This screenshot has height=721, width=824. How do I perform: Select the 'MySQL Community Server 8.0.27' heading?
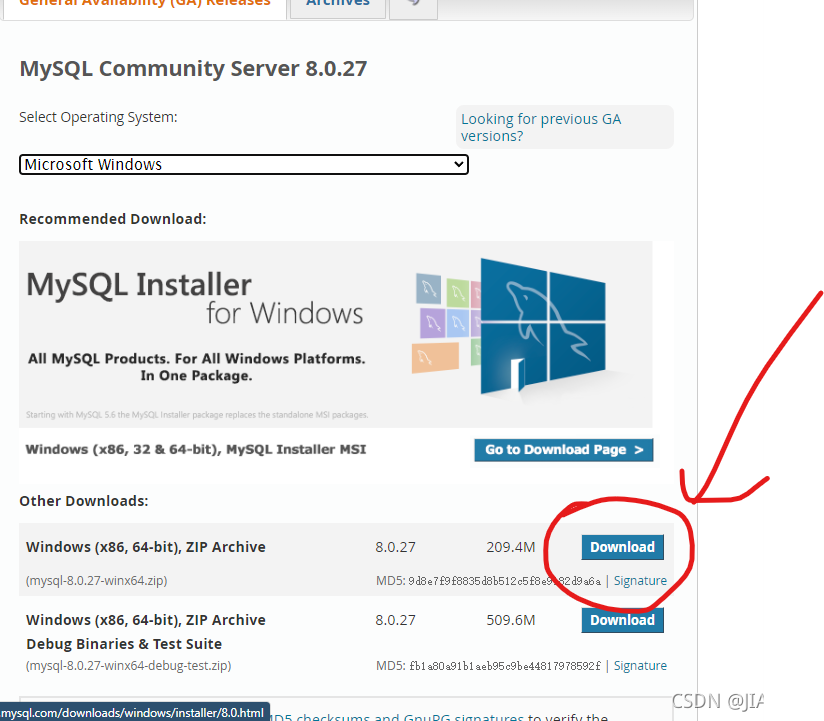coord(193,69)
